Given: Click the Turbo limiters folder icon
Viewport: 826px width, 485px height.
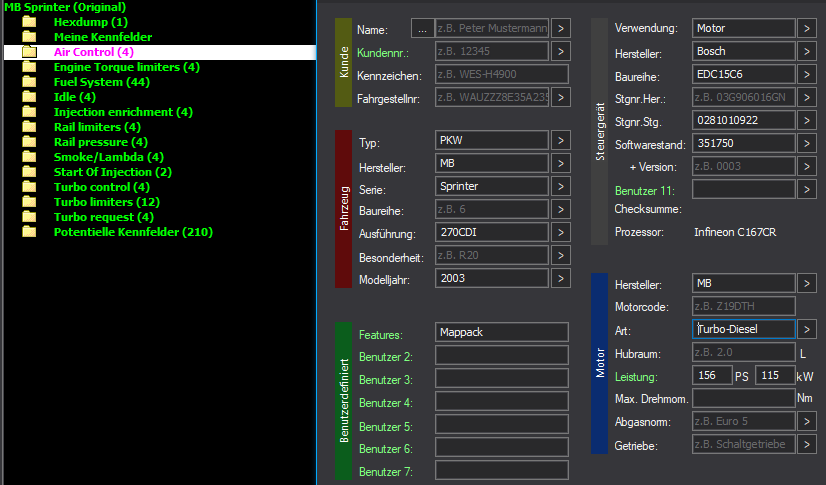Looking at the screenshot, I should pos(29,202).
